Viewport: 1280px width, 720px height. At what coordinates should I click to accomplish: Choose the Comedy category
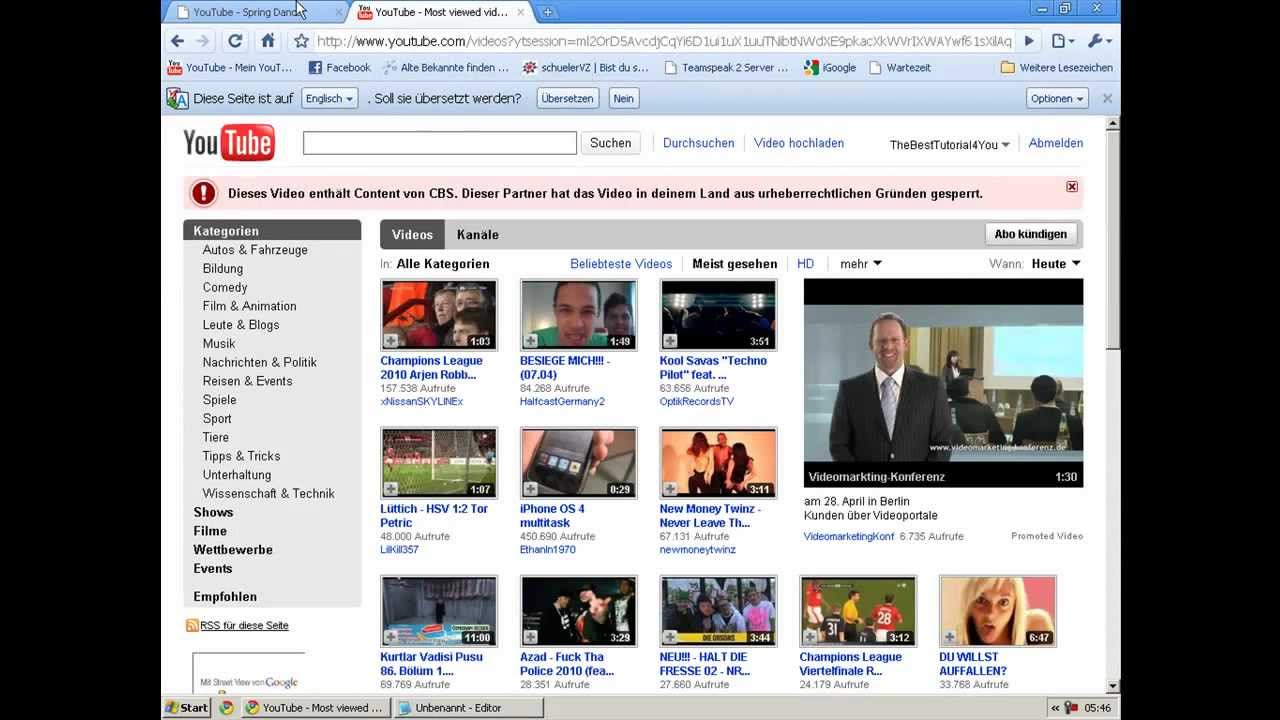click(225, 287)
